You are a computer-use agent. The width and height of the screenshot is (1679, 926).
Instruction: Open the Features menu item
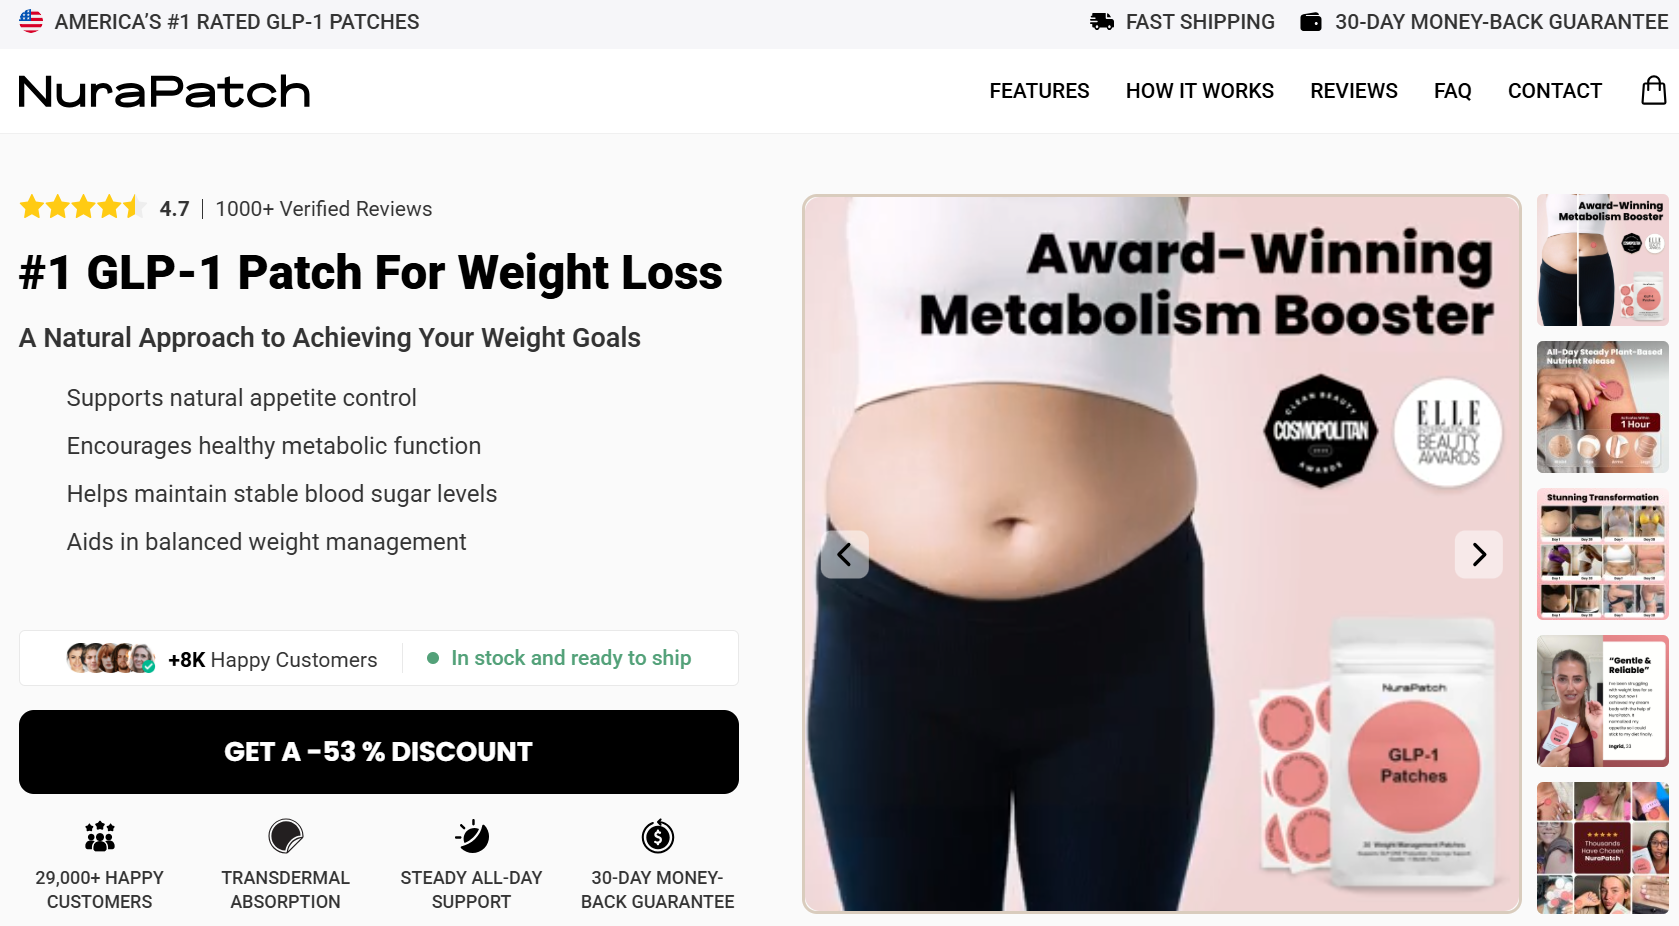tap(1039, 91)
